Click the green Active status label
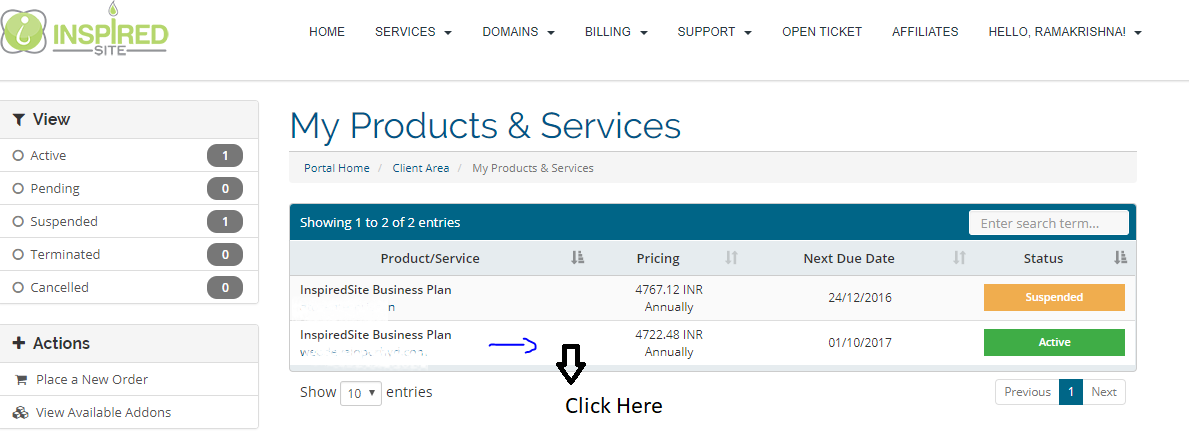1189x431 pixels. click(1054, 342)
